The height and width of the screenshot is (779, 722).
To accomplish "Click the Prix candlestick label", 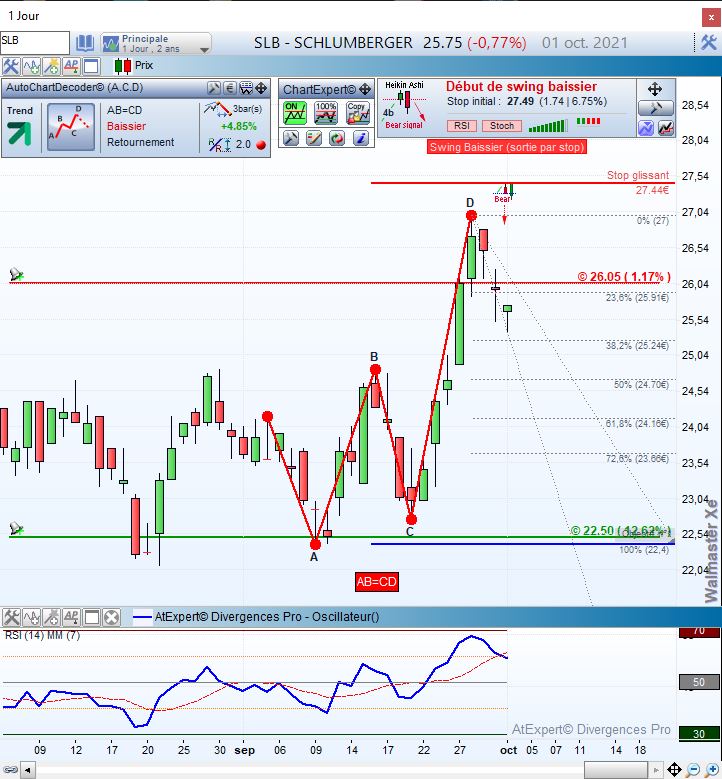I will 134,66.
